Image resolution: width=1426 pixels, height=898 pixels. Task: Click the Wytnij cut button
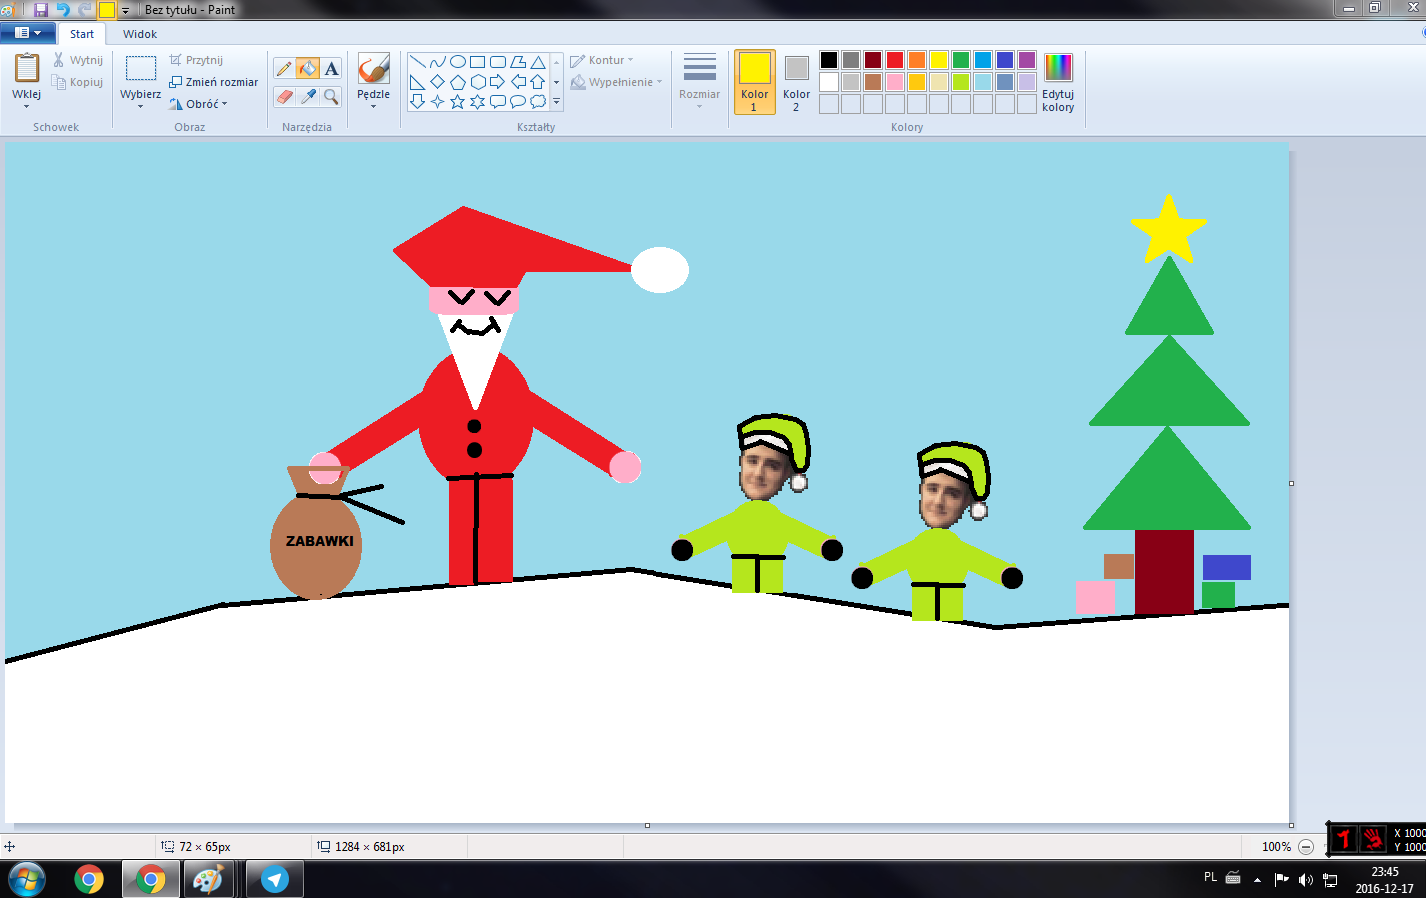(78, 60)
